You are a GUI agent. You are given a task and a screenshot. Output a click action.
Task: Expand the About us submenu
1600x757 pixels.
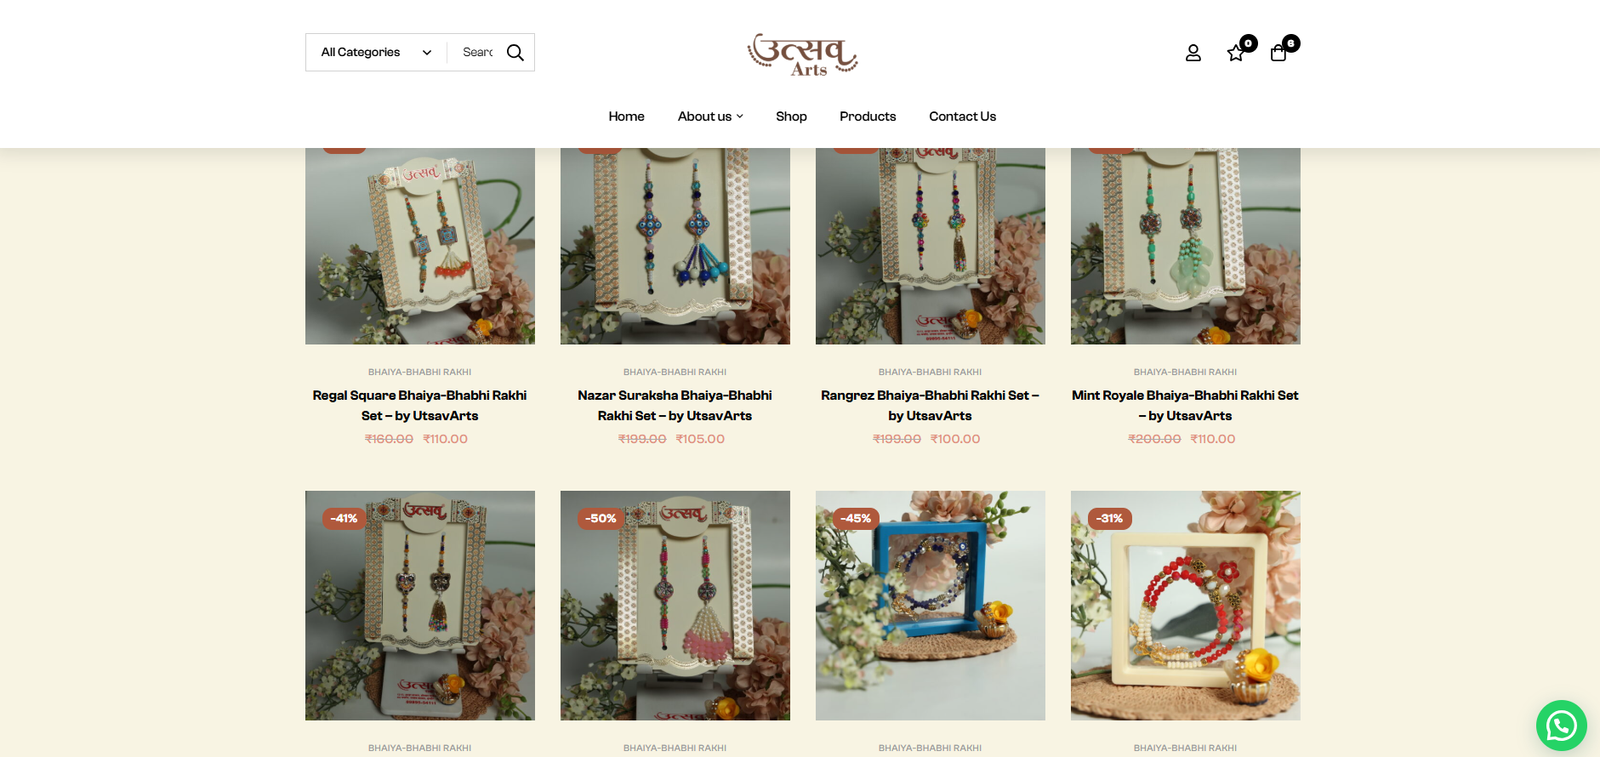[x=710, y=116]
